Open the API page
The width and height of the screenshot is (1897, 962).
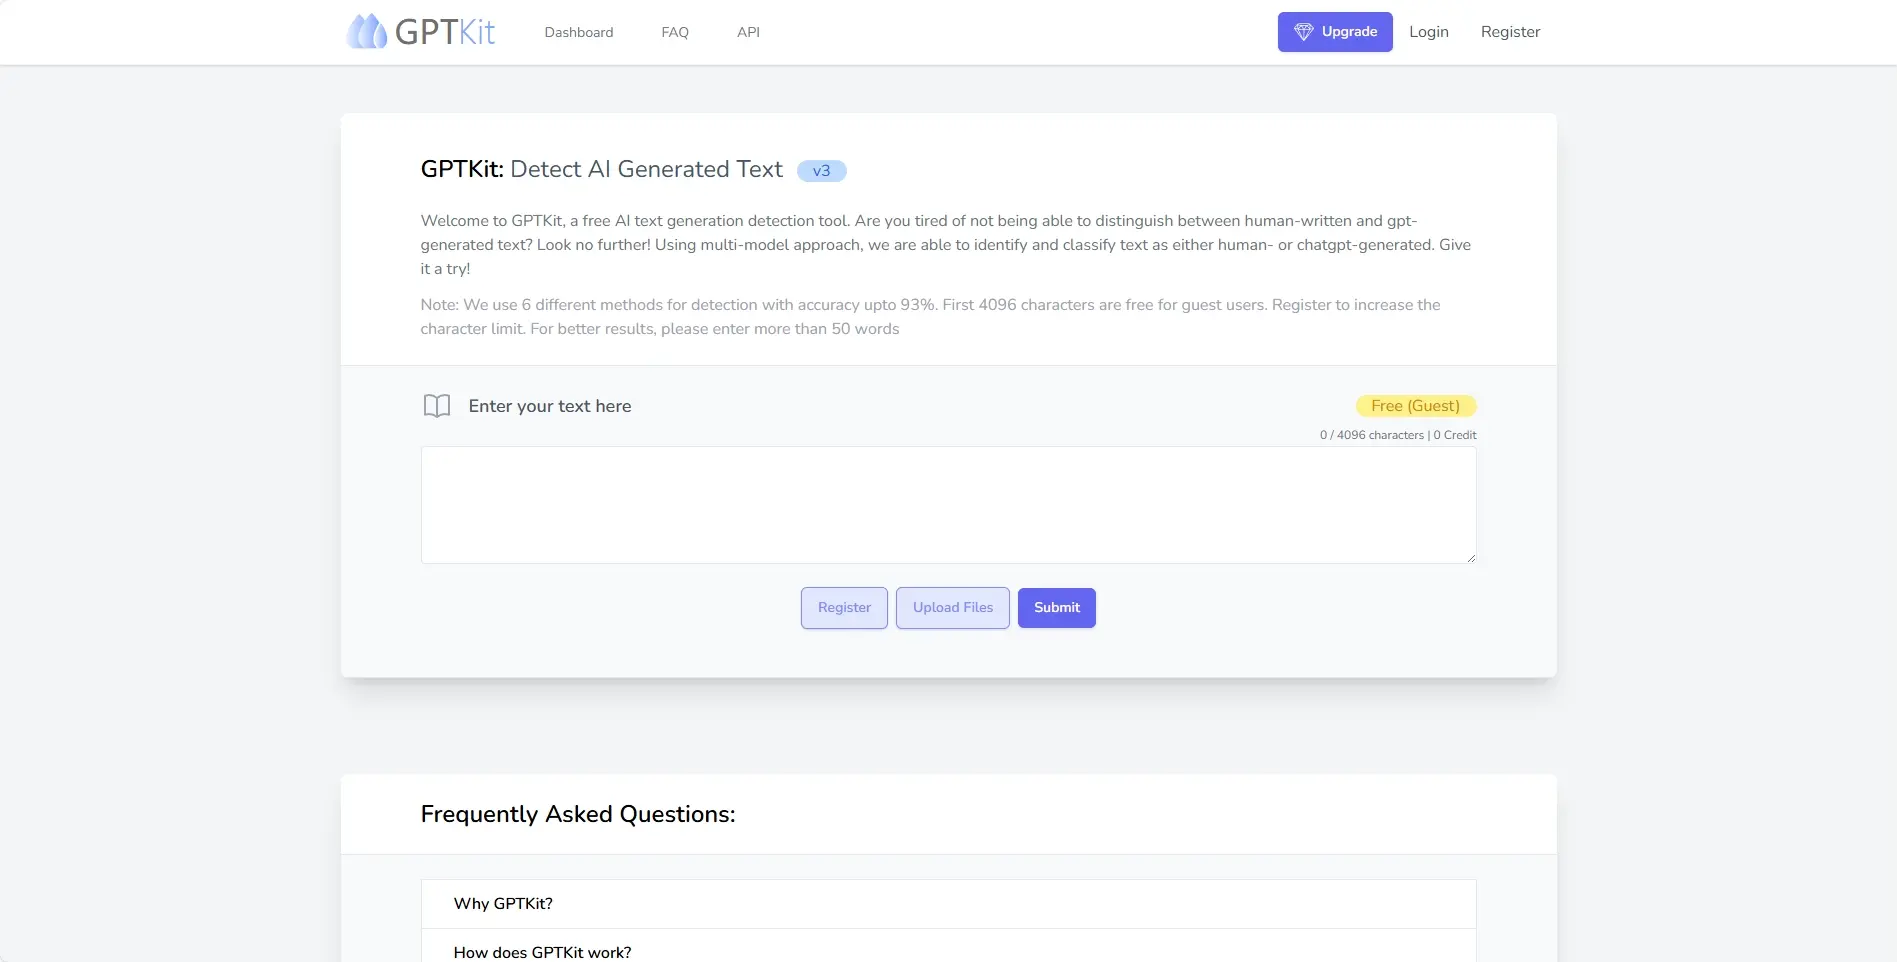click(x=747, y=32)
